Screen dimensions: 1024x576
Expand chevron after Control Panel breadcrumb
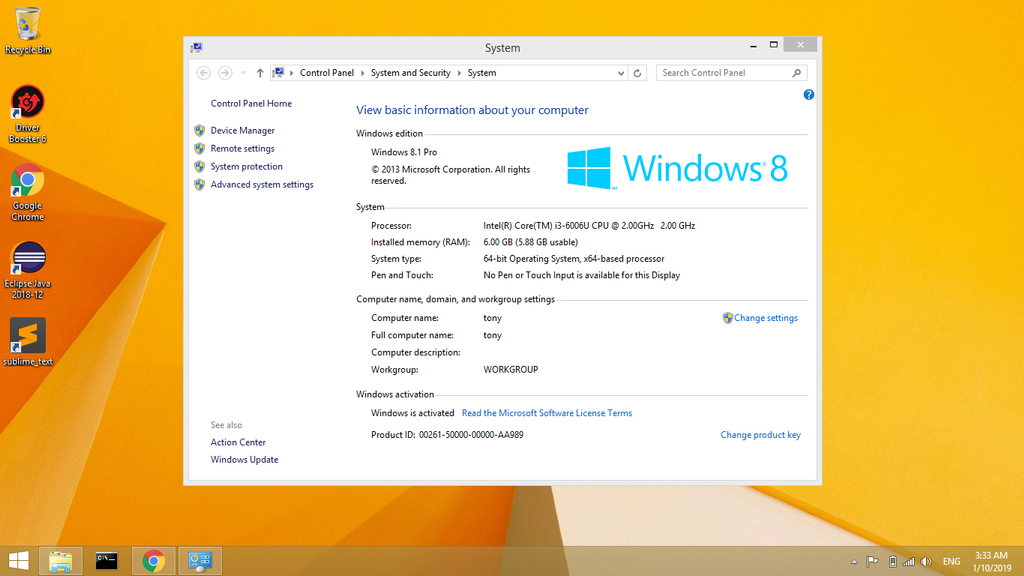click(363, 73)
